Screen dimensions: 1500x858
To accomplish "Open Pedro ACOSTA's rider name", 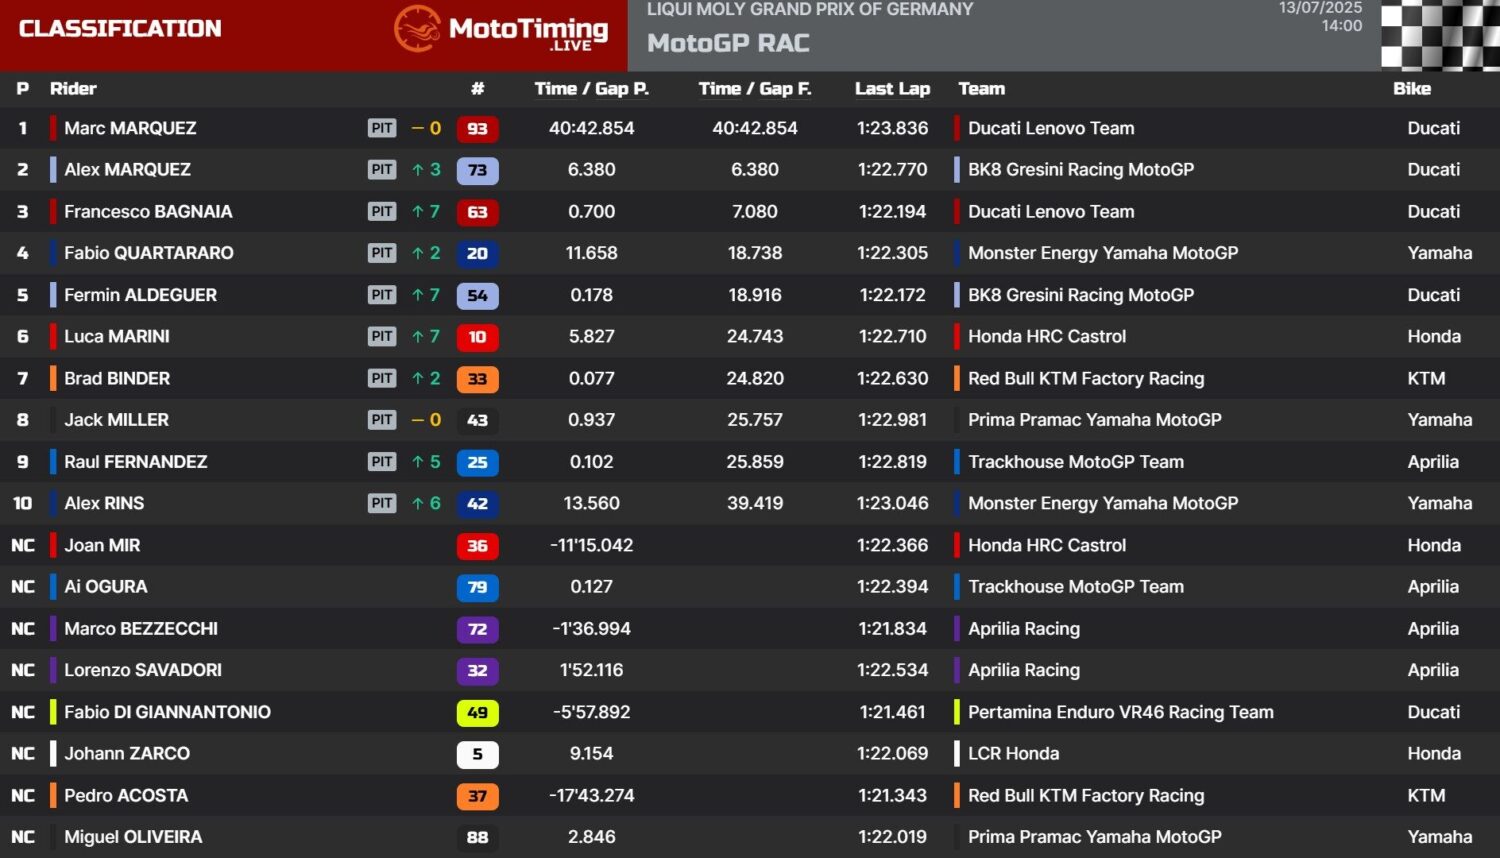I will click(126, 796).
